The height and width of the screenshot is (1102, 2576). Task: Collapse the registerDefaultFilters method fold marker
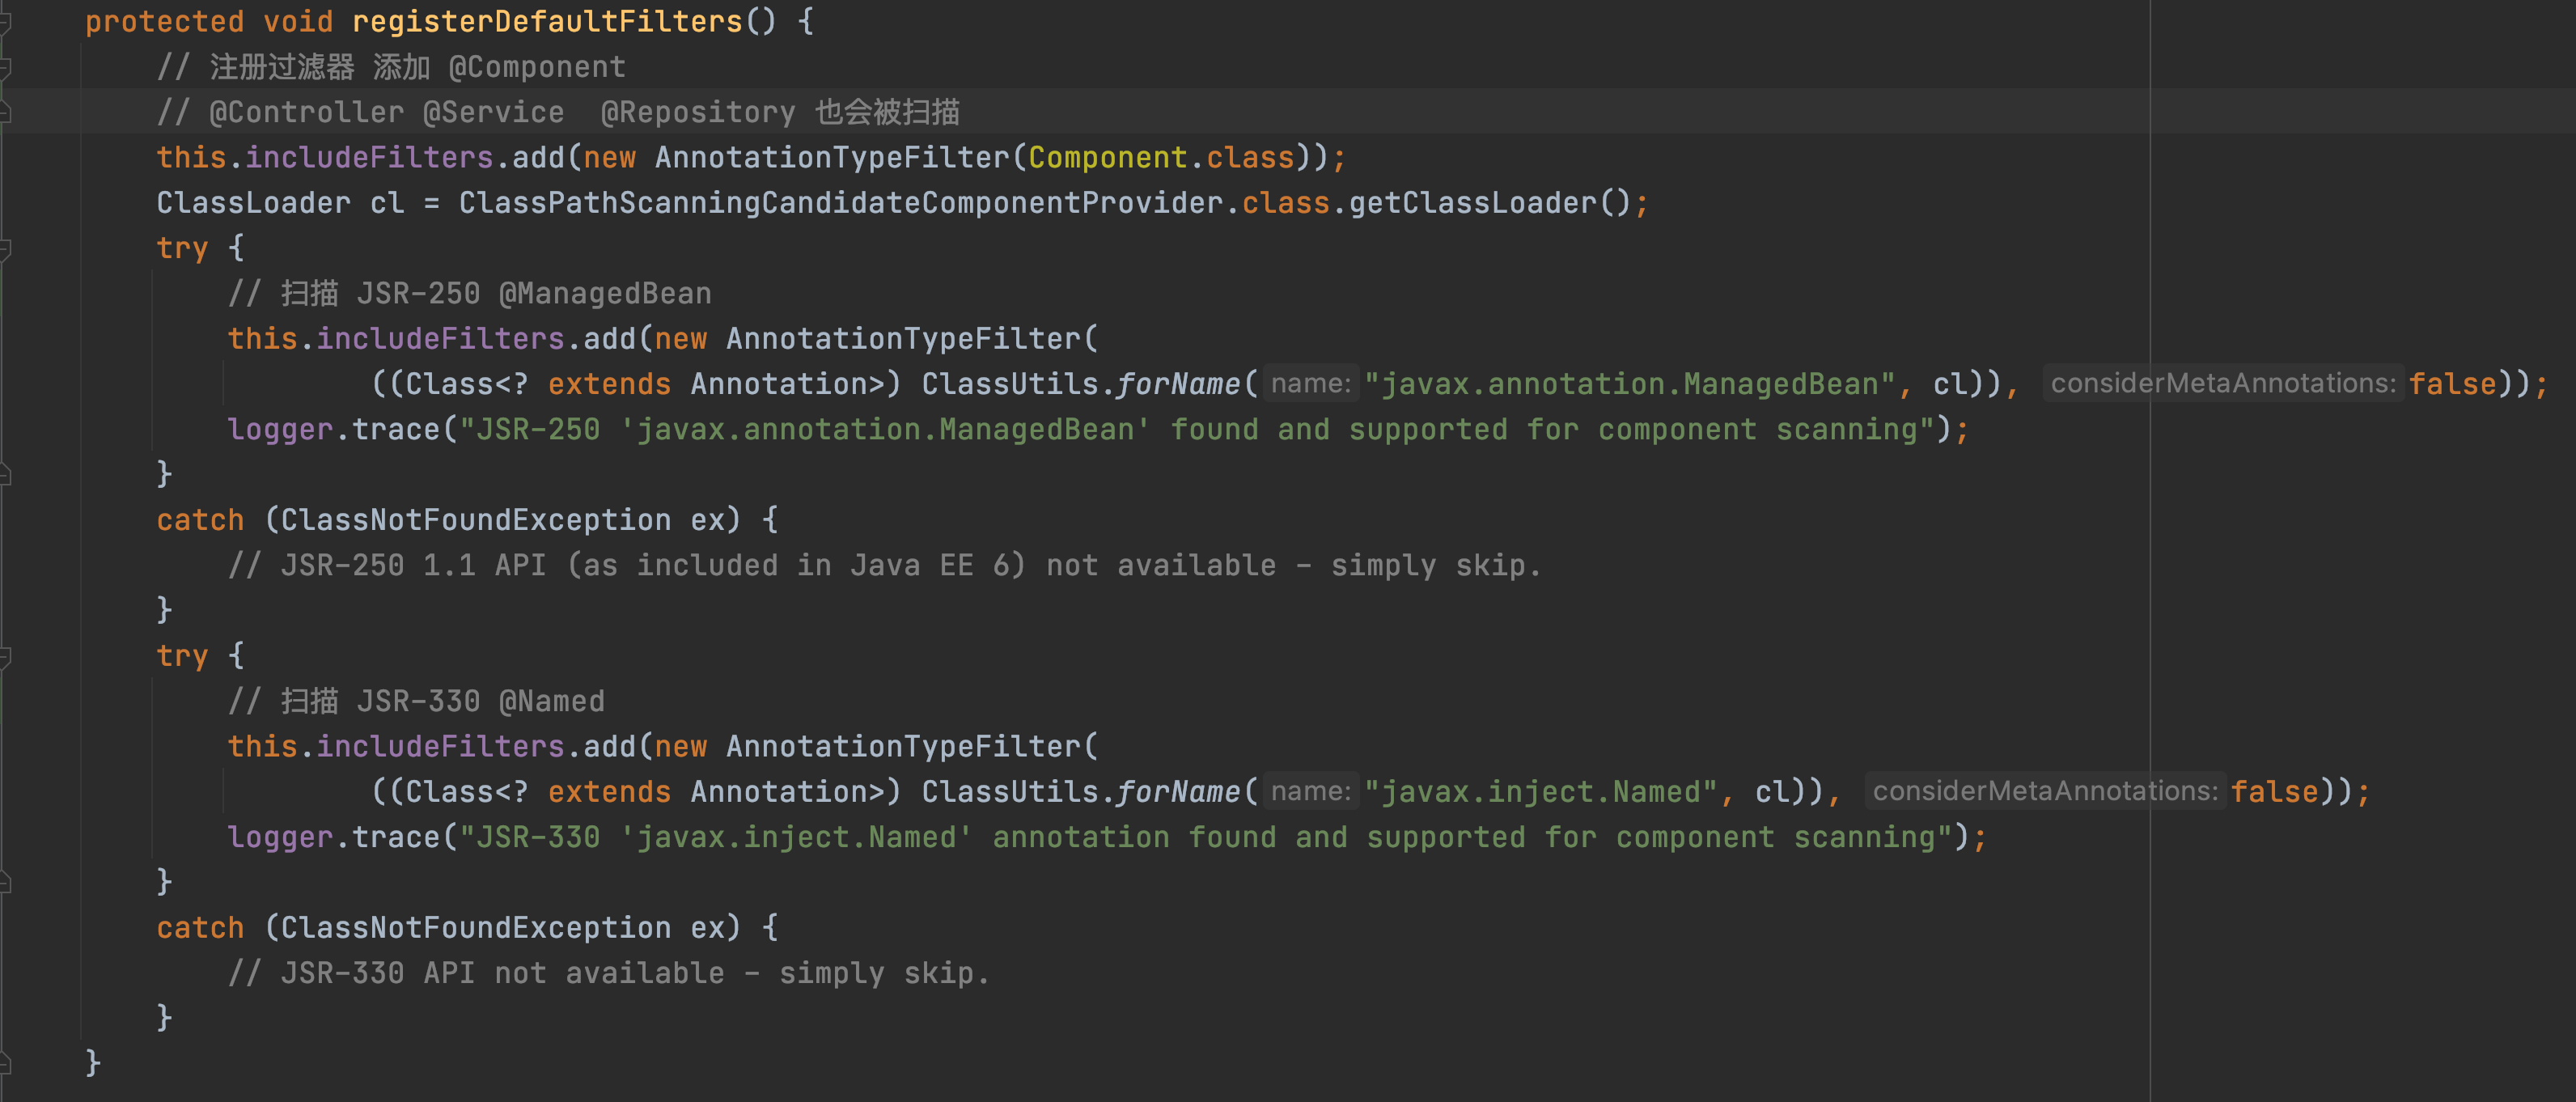coord(5,22)
